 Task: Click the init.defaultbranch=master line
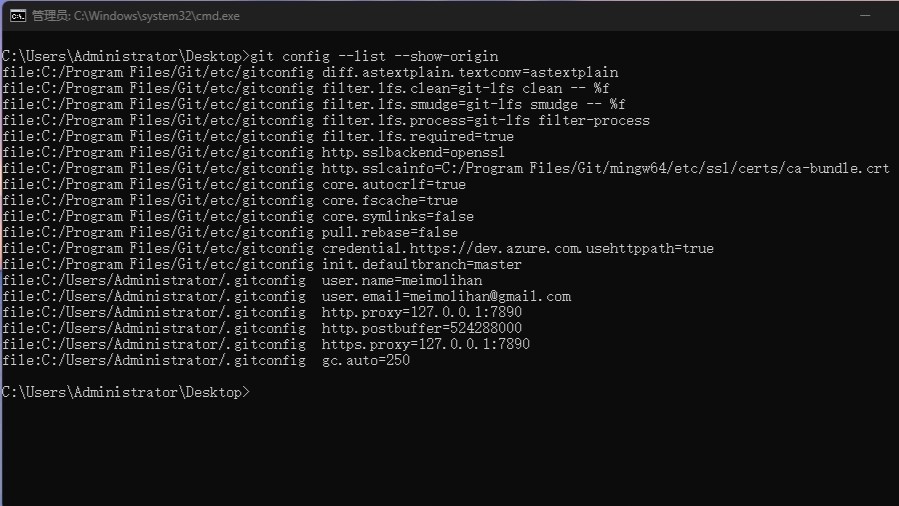[x=262, y=264]
